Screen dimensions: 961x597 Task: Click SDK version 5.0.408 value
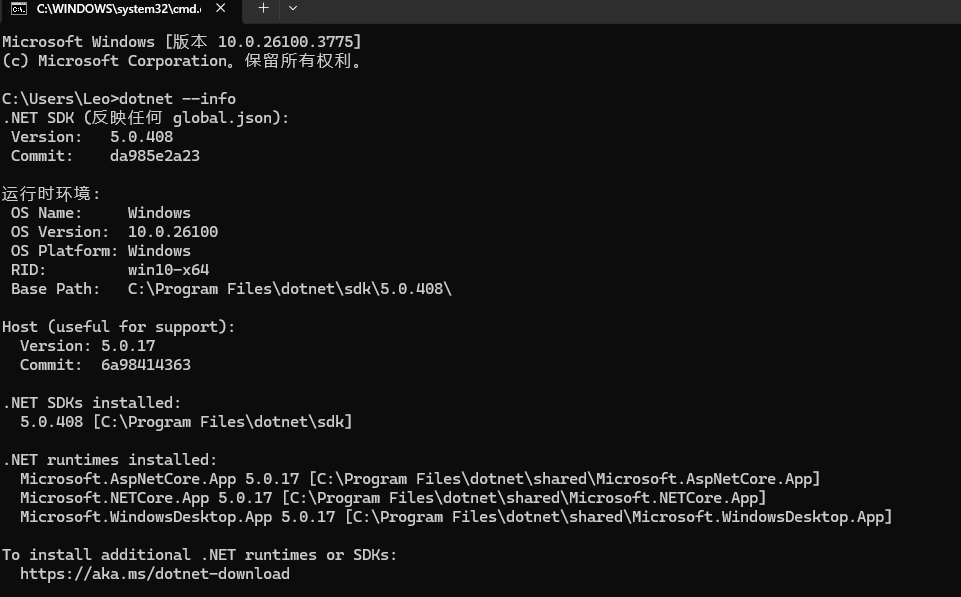[141, 137]
